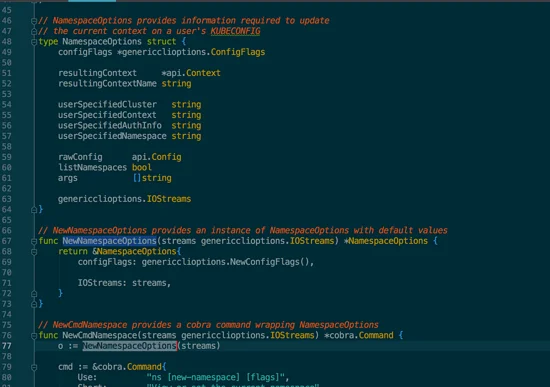Collapse the NamespaceOptions struct fold on line 48
The width and height of the screenshot is (550, 387).
click(34, 42)
